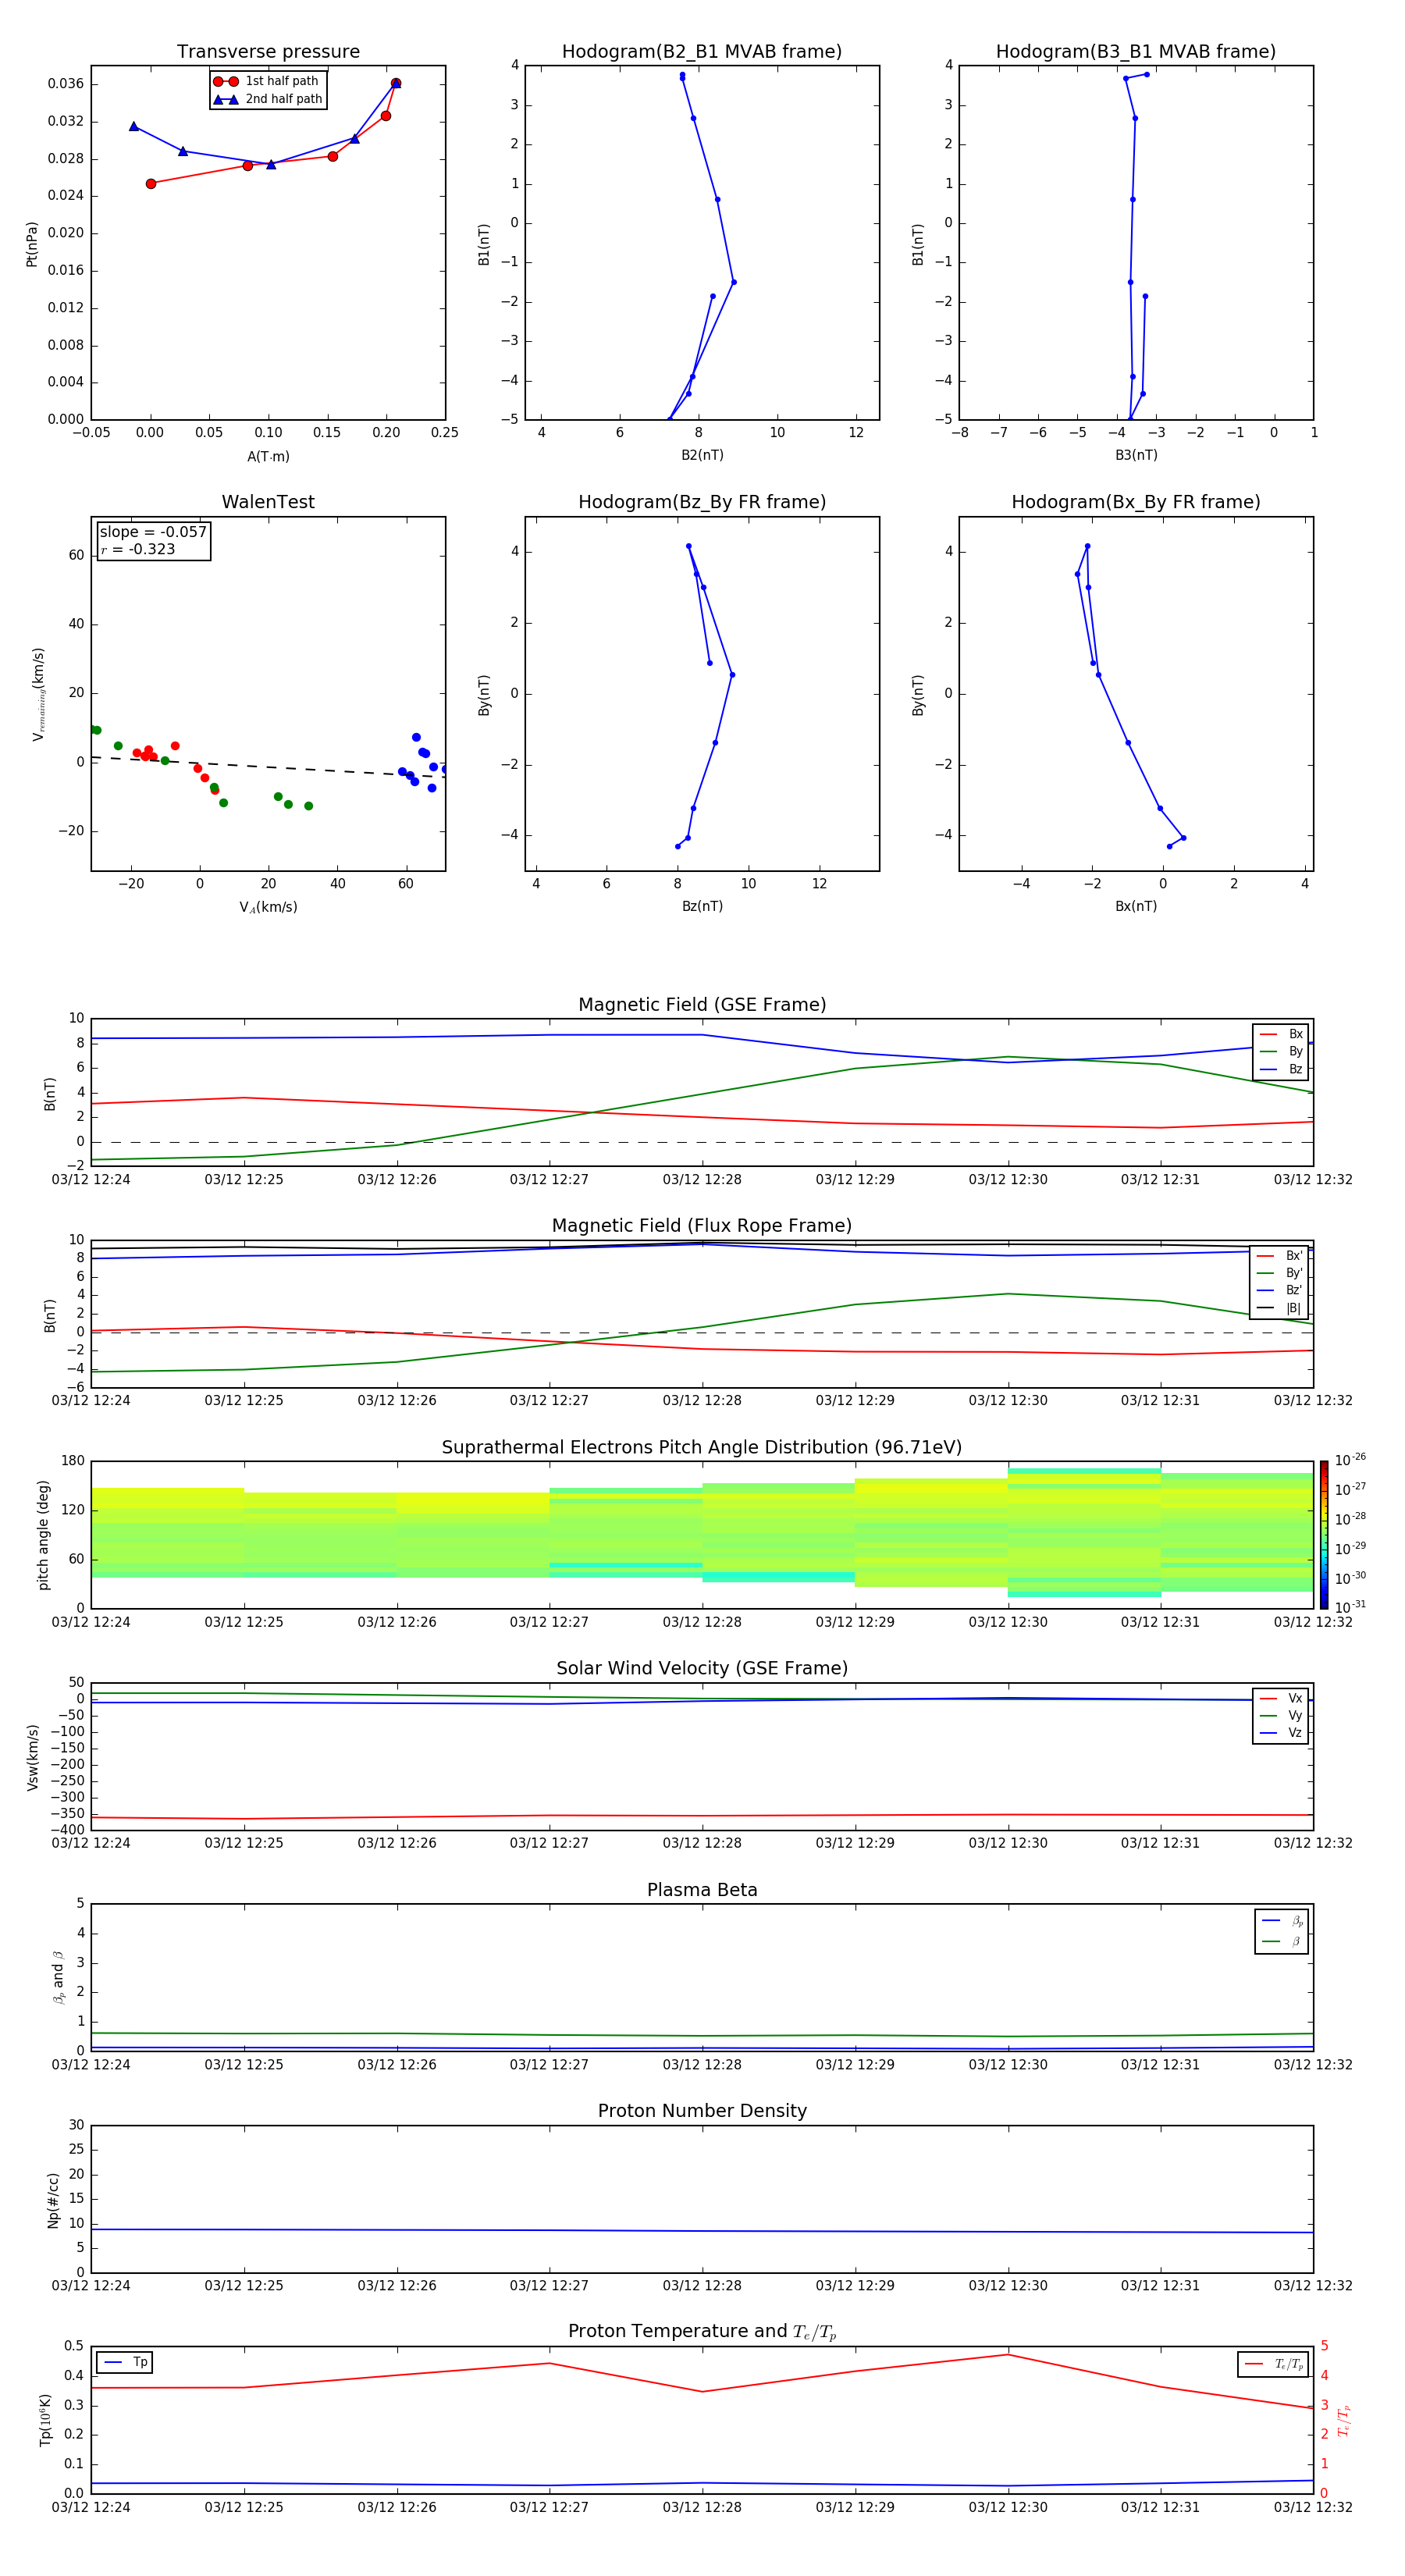Click the 'By' legend entry in GSE plot

click(x=1281, y=1051)
